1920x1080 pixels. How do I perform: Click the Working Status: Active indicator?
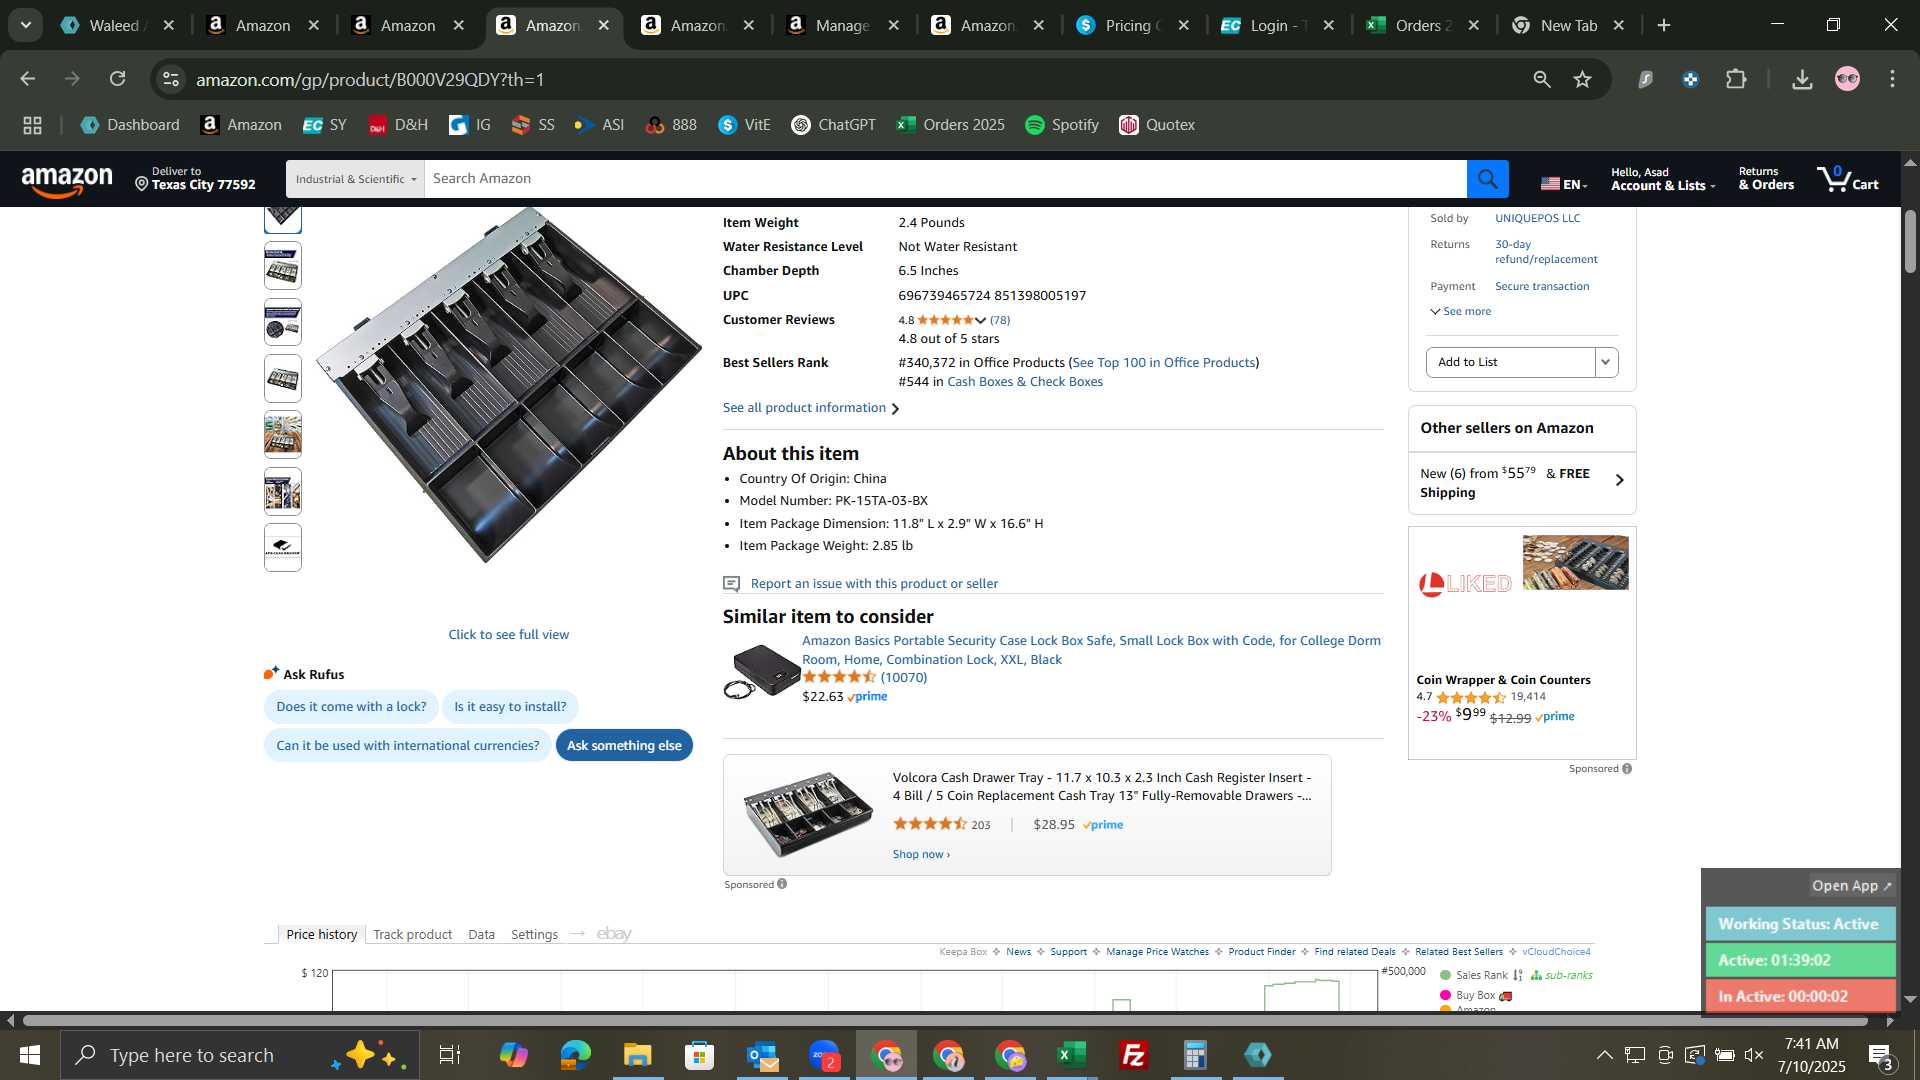[x=1799, y=924]
